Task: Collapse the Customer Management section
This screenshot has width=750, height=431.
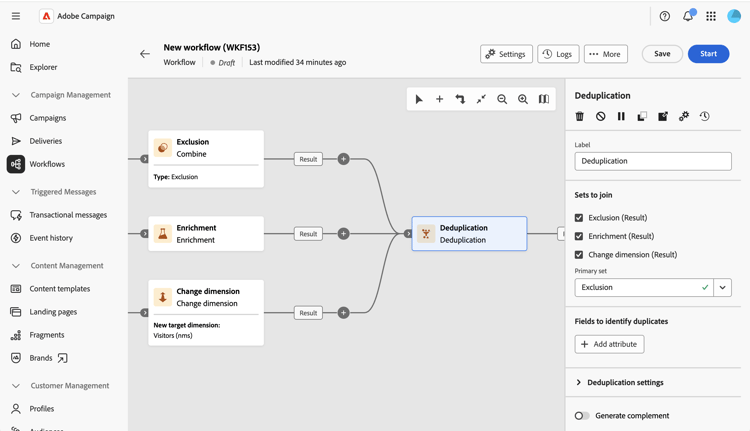Action: 16,386
